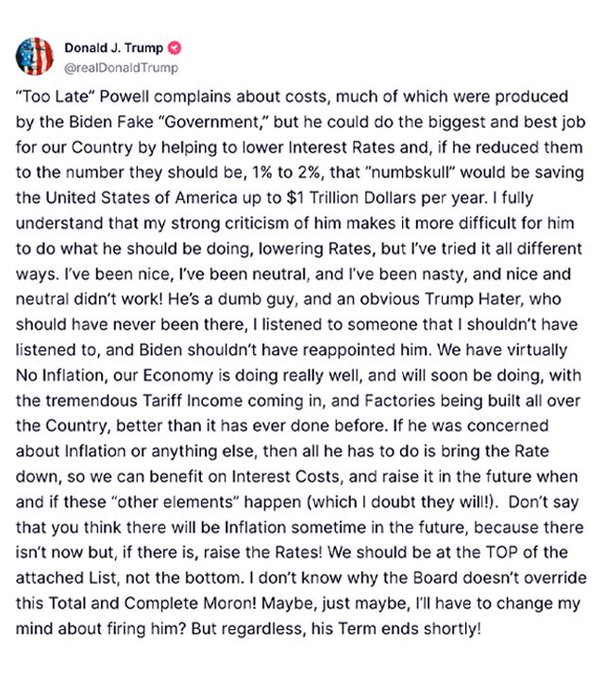Image resolution: width=604 pixels, height=680 pixels.
Task: Click the red verified badge icon
Action: 158,47
